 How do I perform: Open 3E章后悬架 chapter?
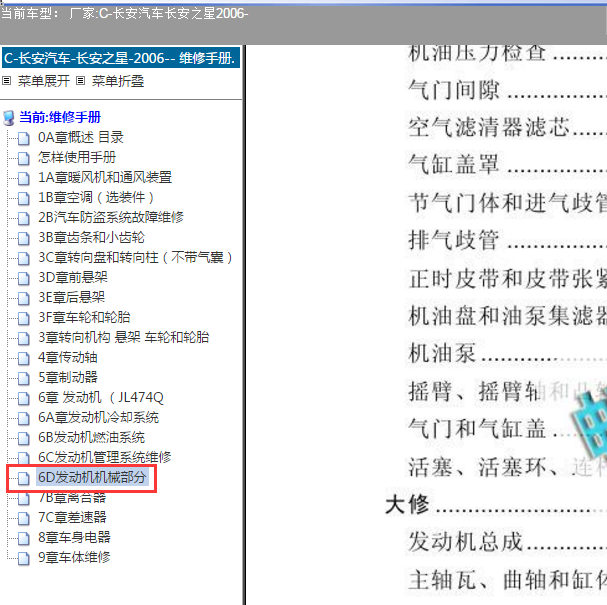pyautogui.click(x=71, y=297)
